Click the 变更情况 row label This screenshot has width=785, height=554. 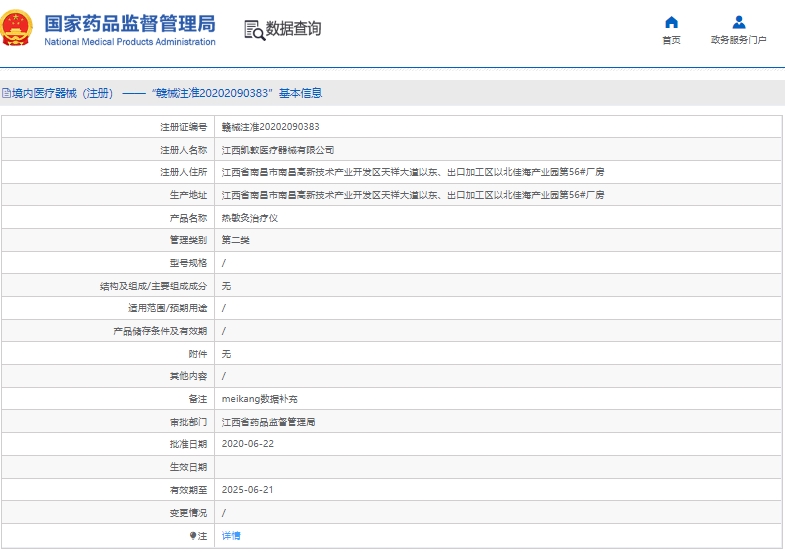pos(188,513)
